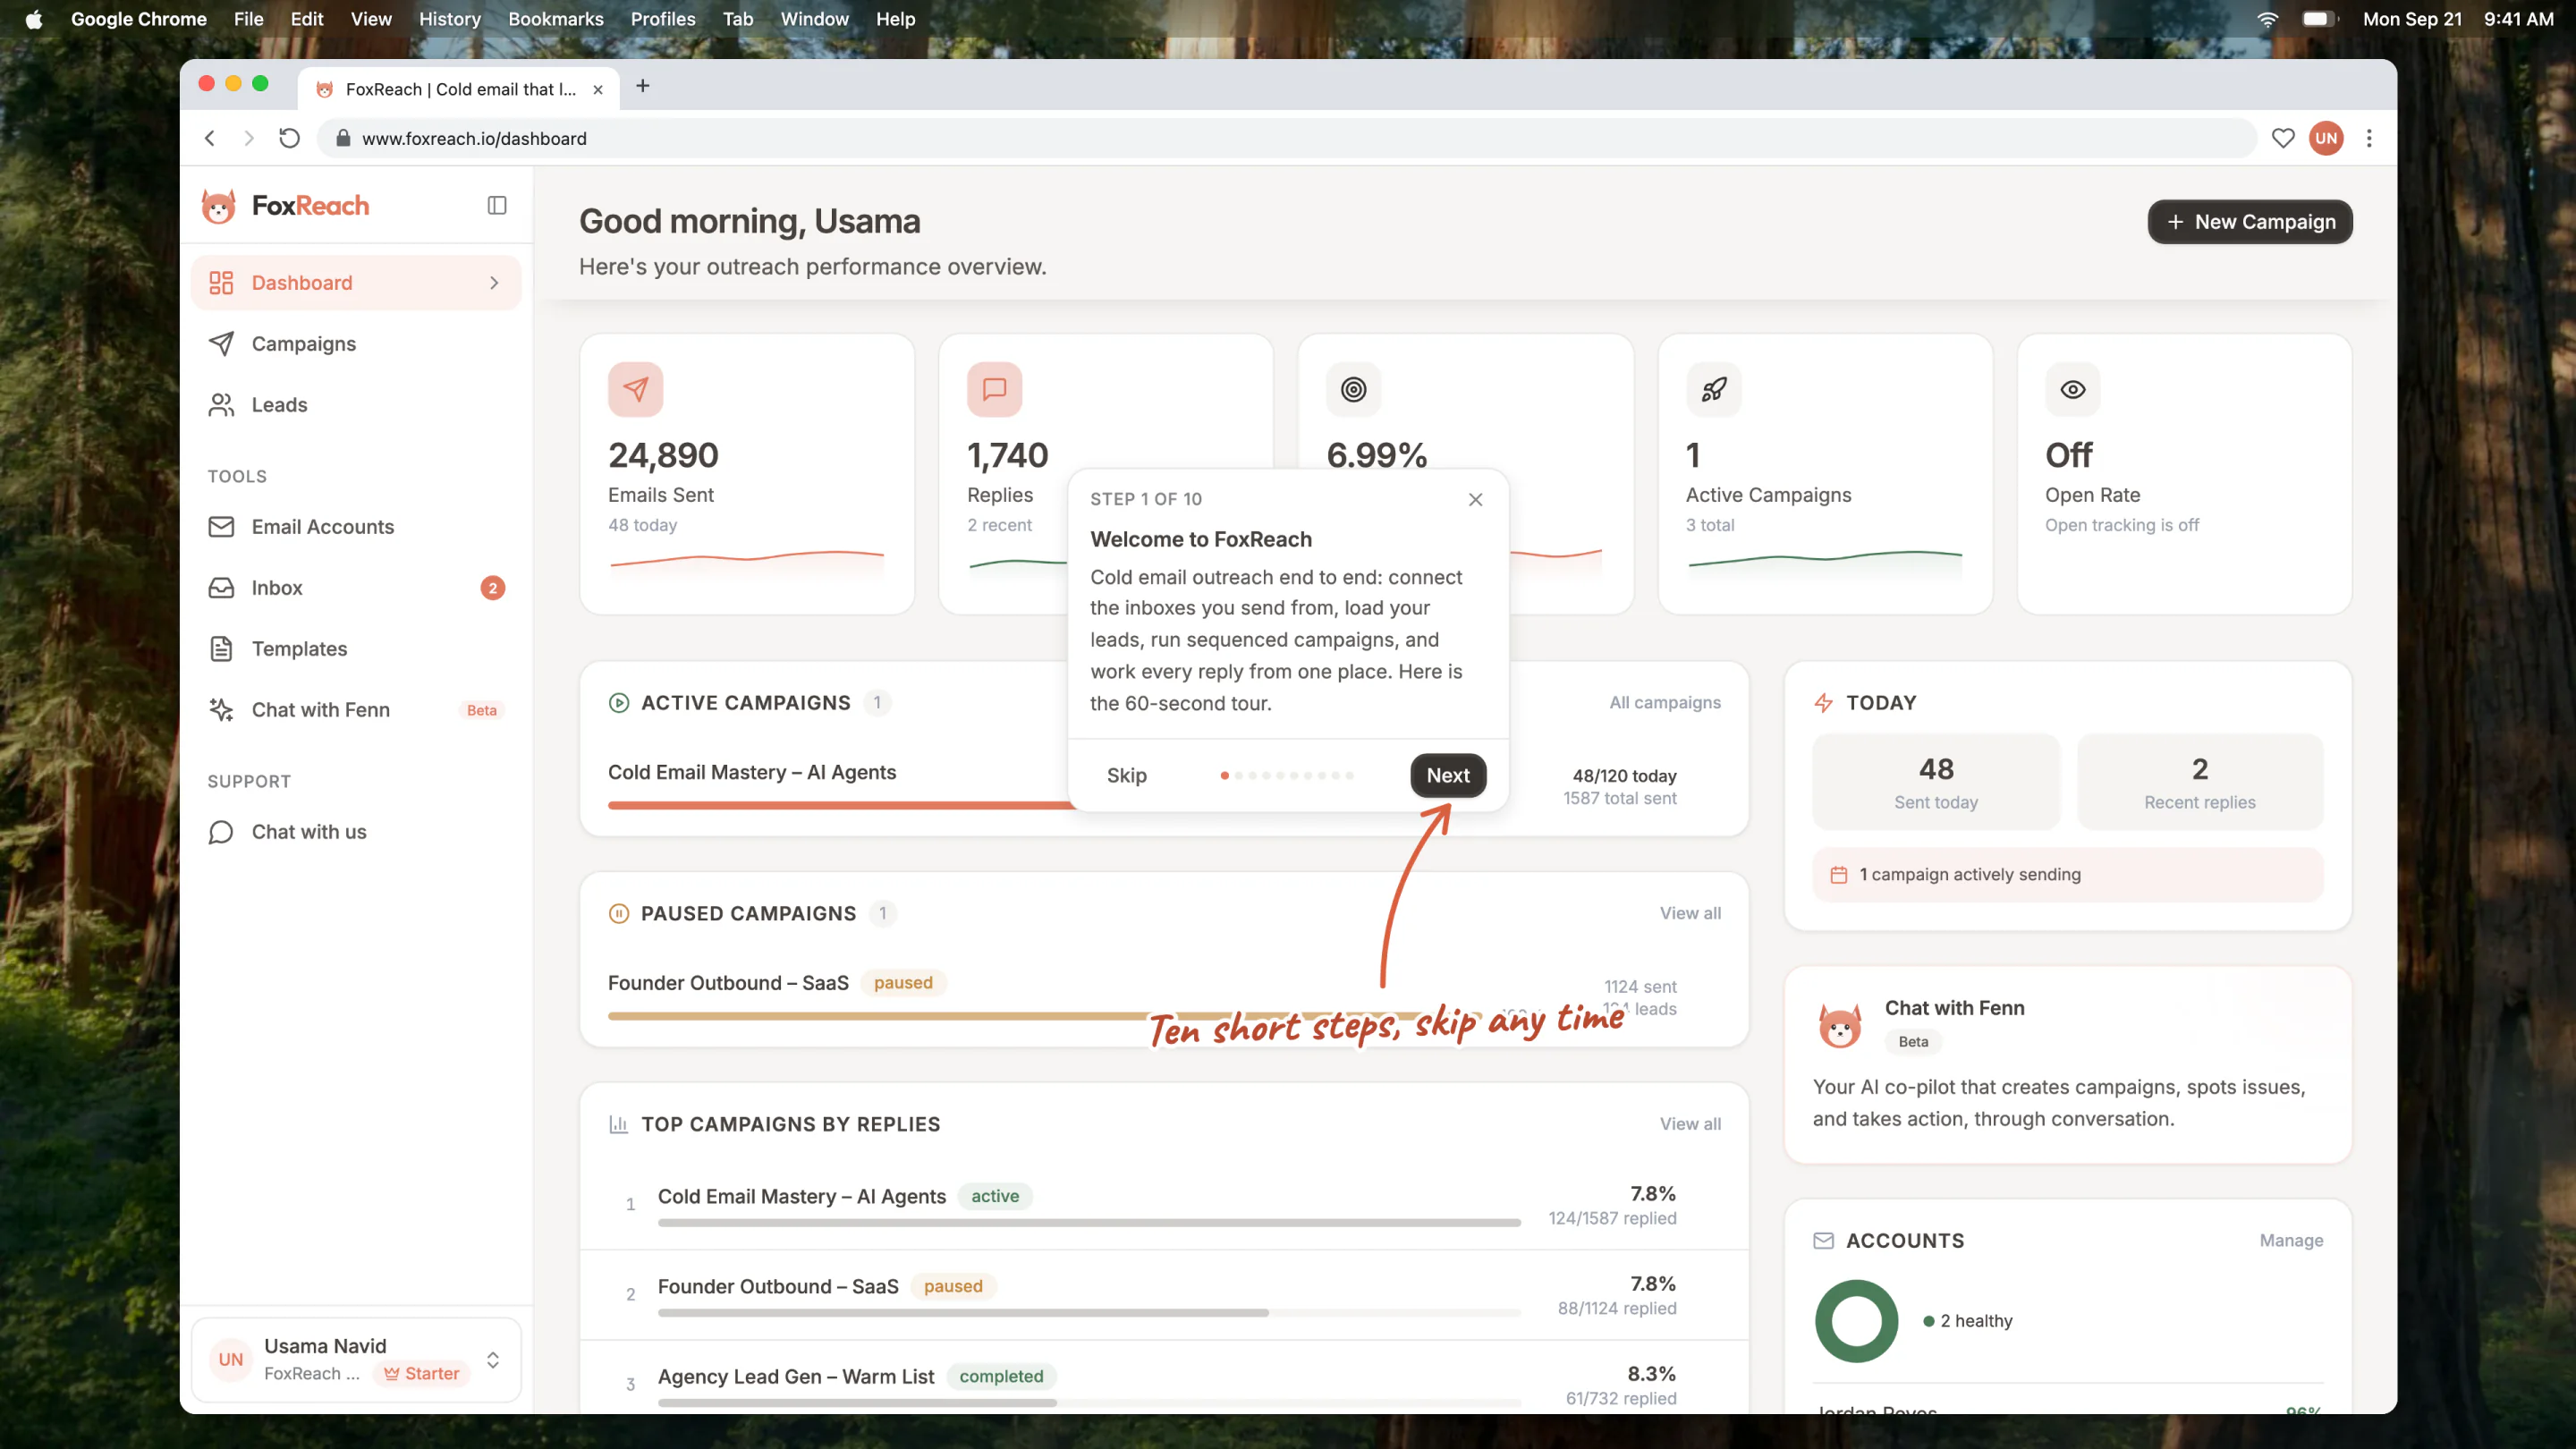The height and width of the screenshot is (1449, 2576).
Task: Click the 1 campaign actively sending banner
Action: (2068, 875)
